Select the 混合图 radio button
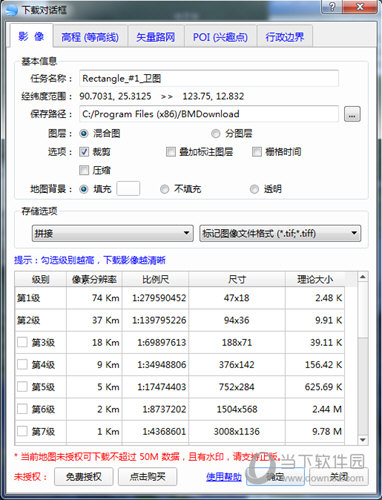This screenshot has height=500, width=382. pos(84,134)
